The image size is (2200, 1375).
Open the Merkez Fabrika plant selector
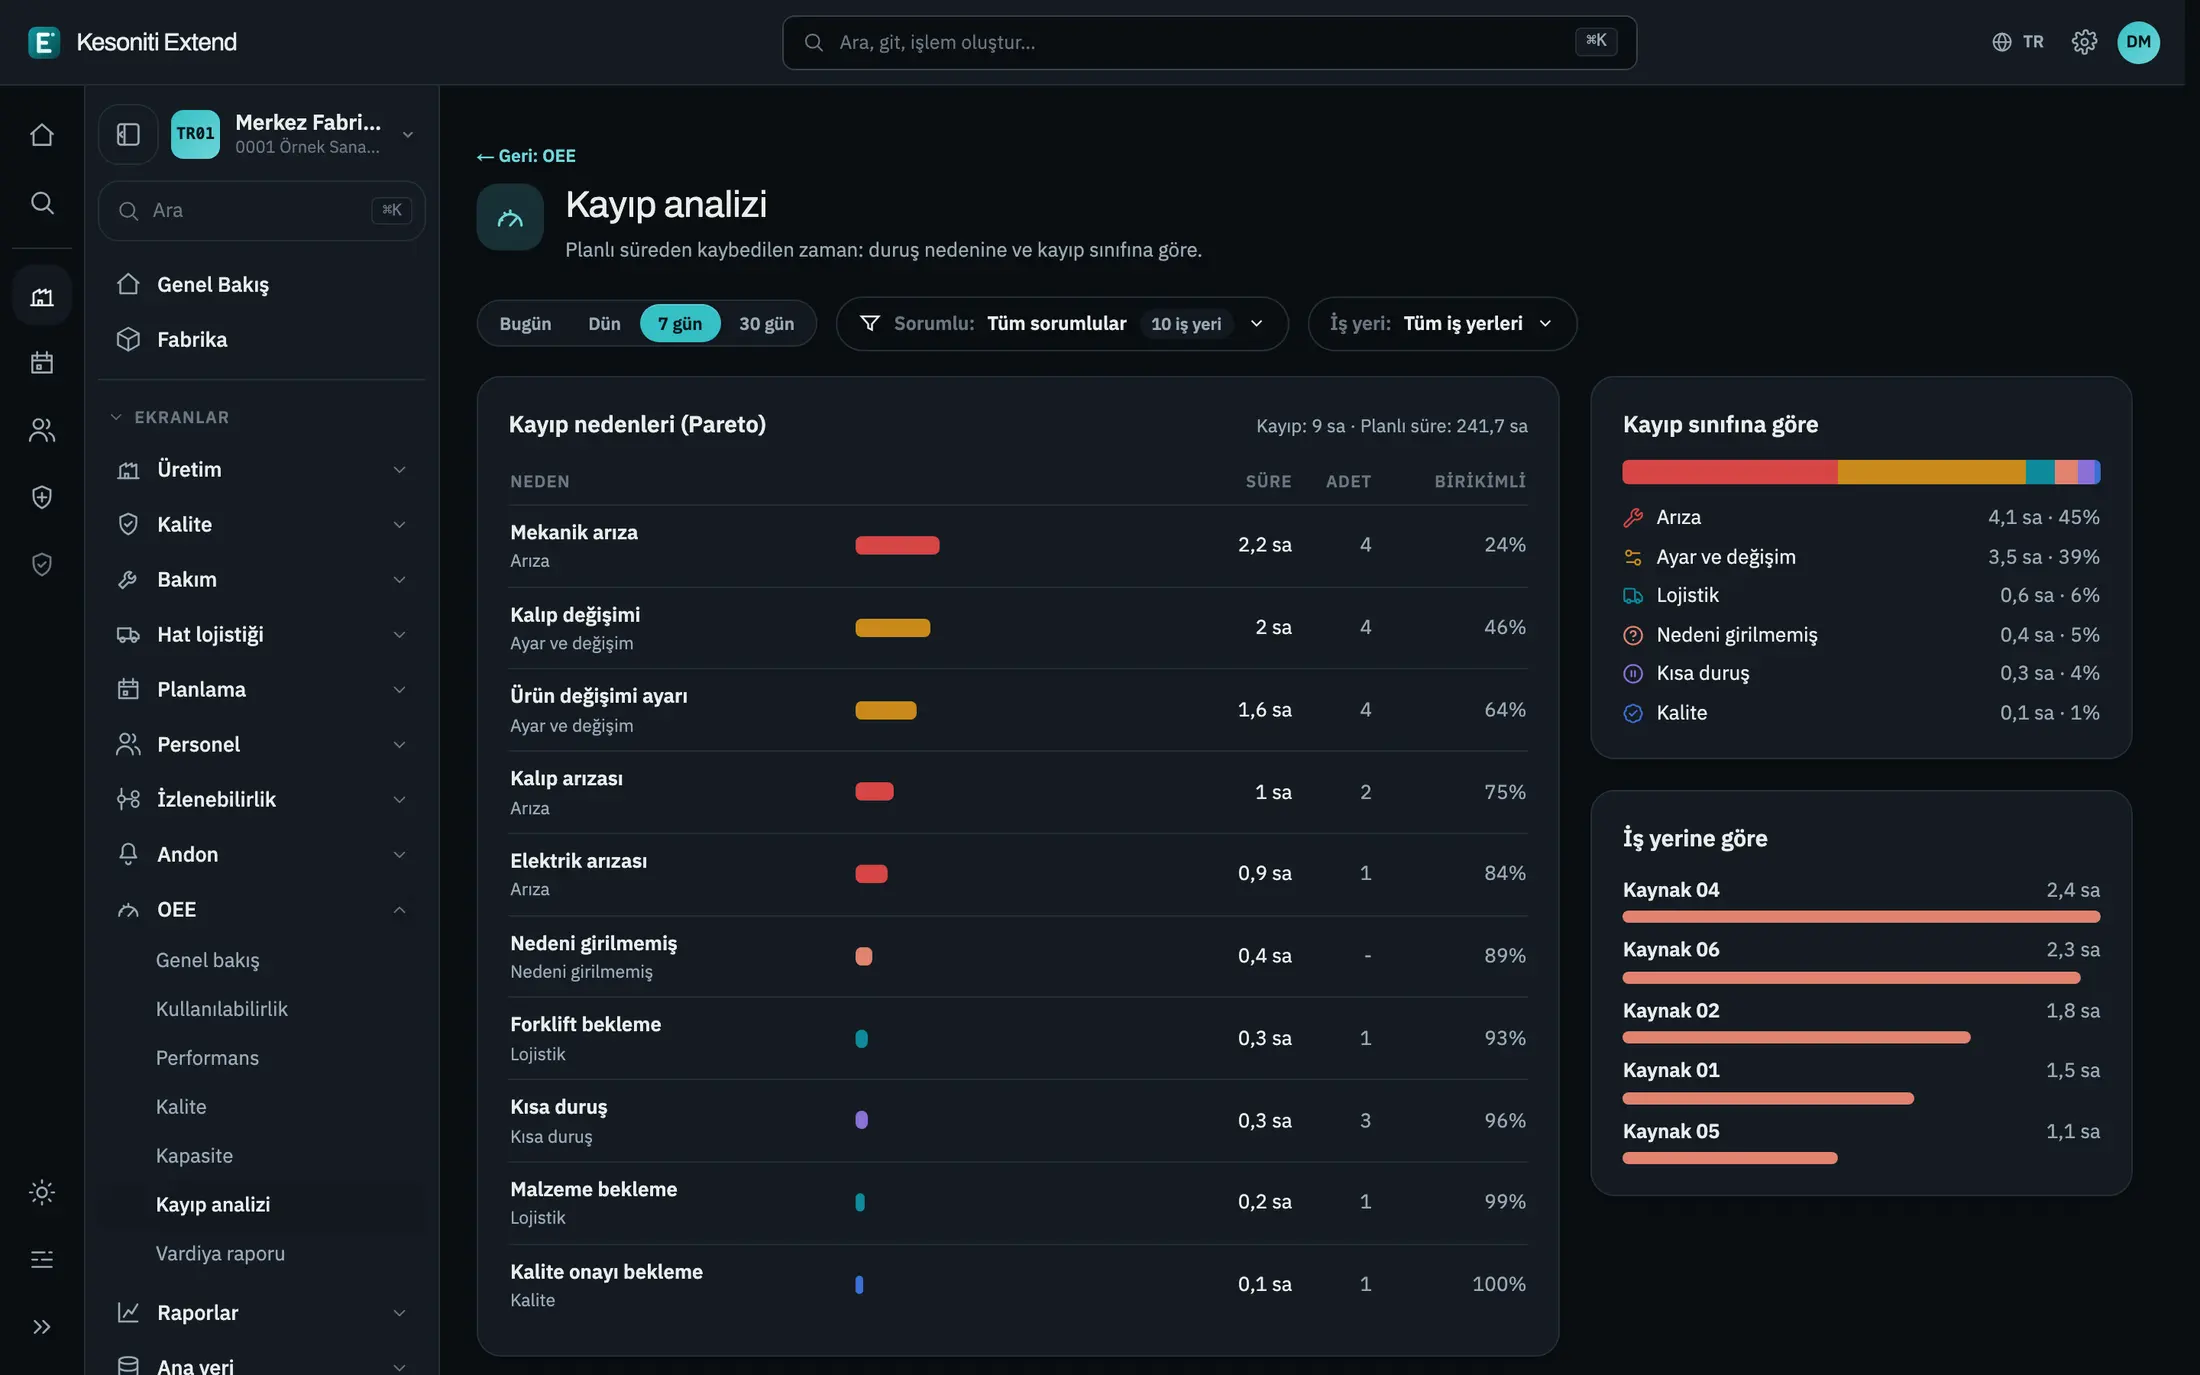293,134
